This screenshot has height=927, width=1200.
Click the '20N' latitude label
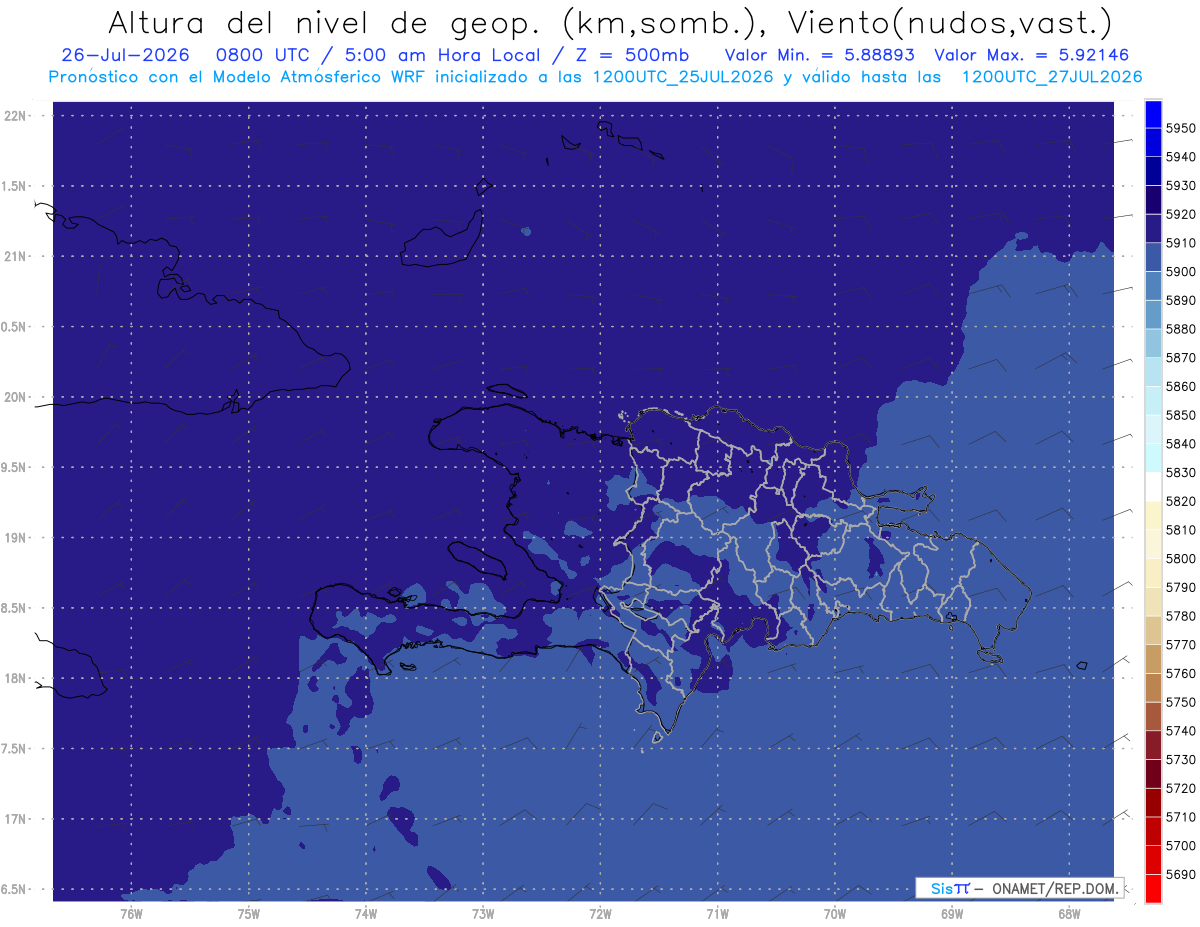click(17, 397)
